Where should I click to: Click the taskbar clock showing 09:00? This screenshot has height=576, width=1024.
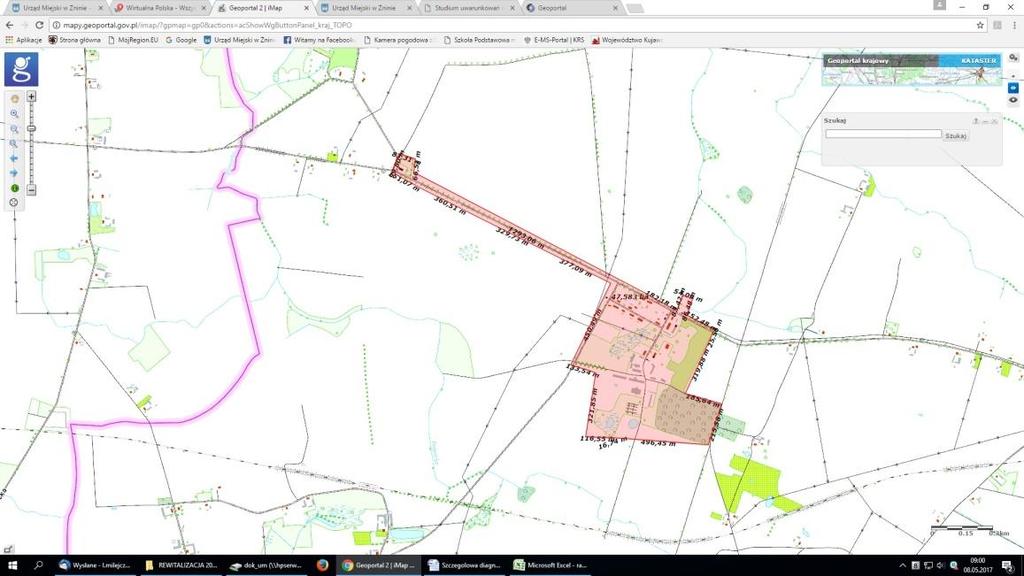978,565
